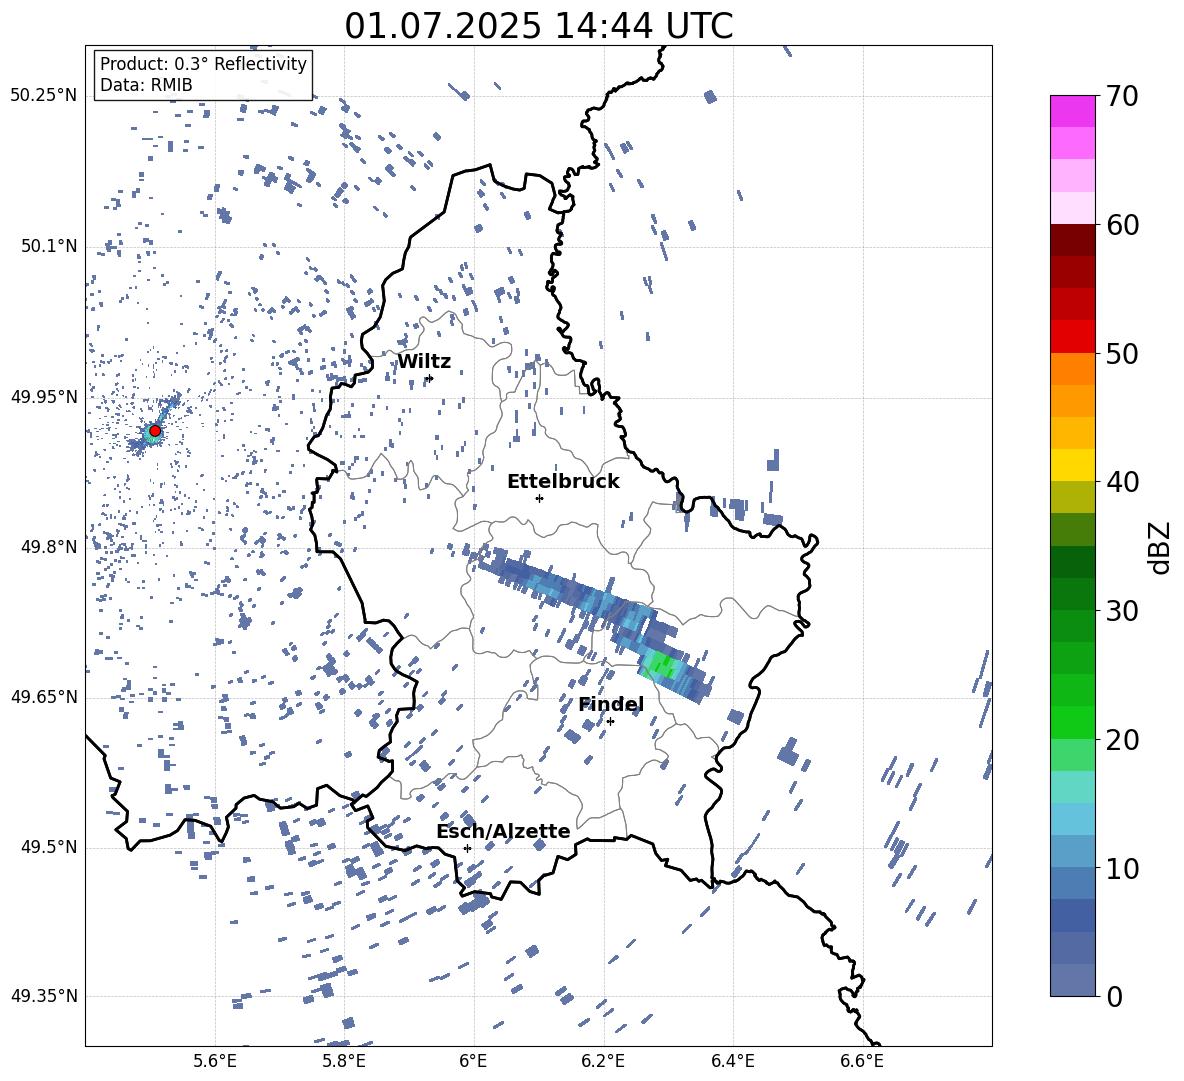Click the Findel location label
Screen dimensions: 1184x1081
pos(611,704)
